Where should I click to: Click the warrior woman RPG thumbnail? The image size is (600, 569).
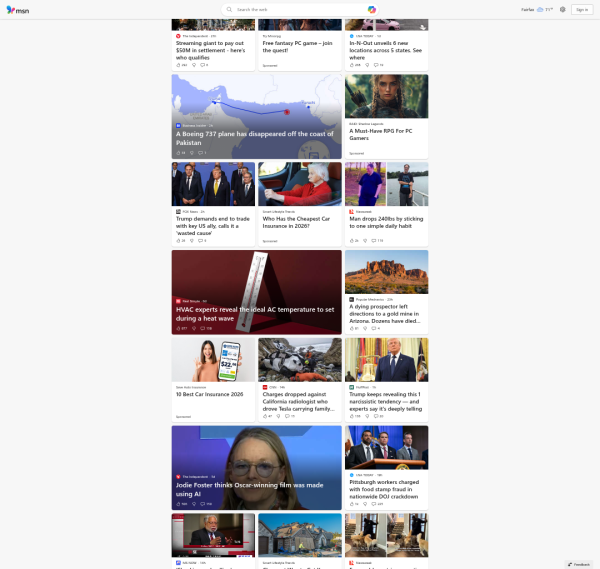(x=386, y=96)
